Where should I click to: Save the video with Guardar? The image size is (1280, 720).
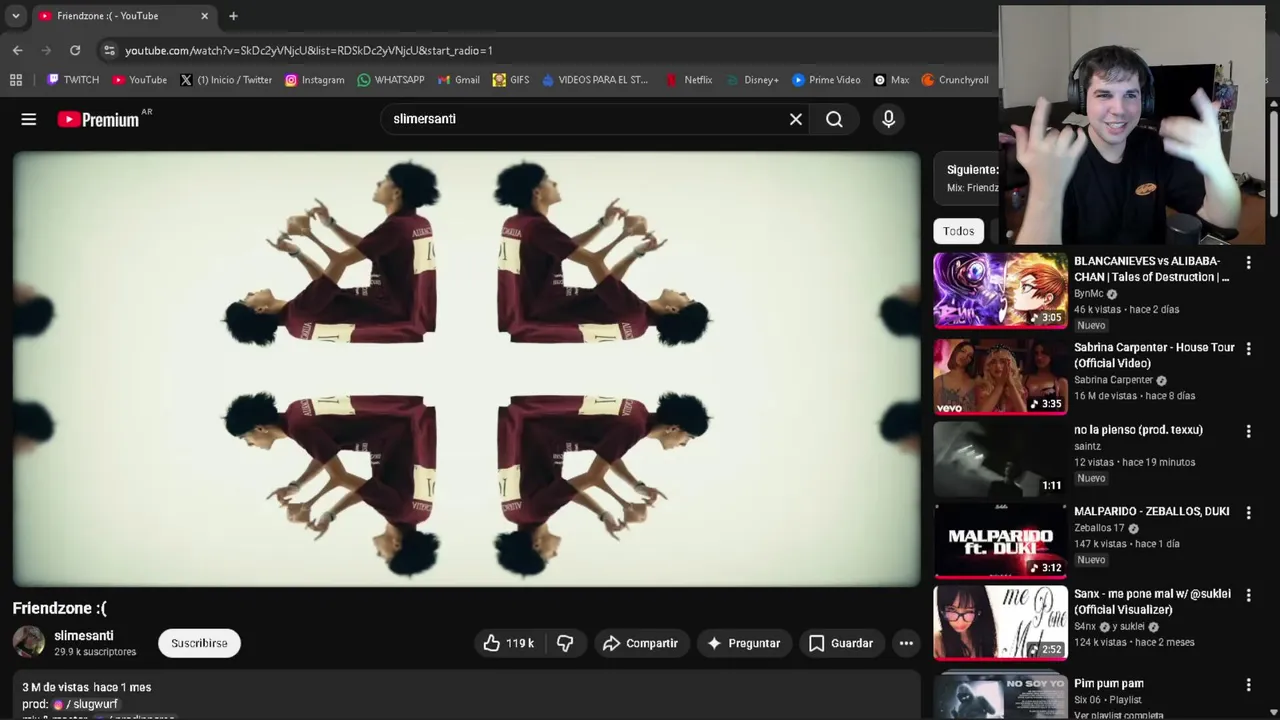tap(840, 643)
